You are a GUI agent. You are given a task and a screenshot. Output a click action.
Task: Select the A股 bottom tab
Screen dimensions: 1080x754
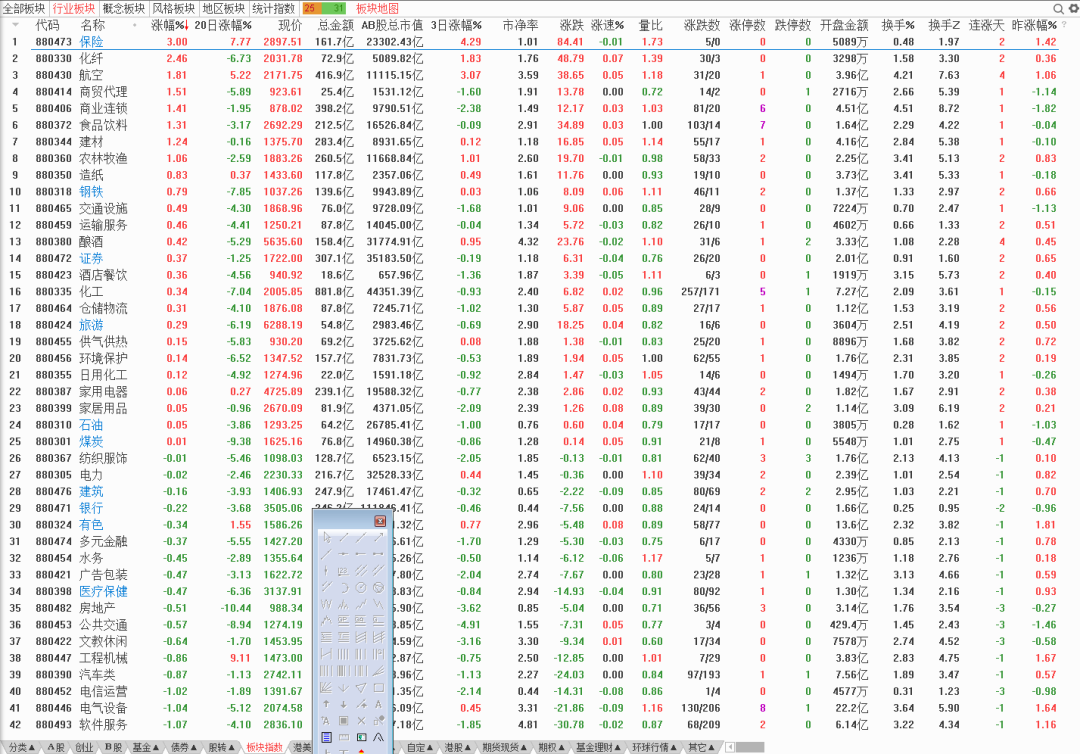coord(56,747)
